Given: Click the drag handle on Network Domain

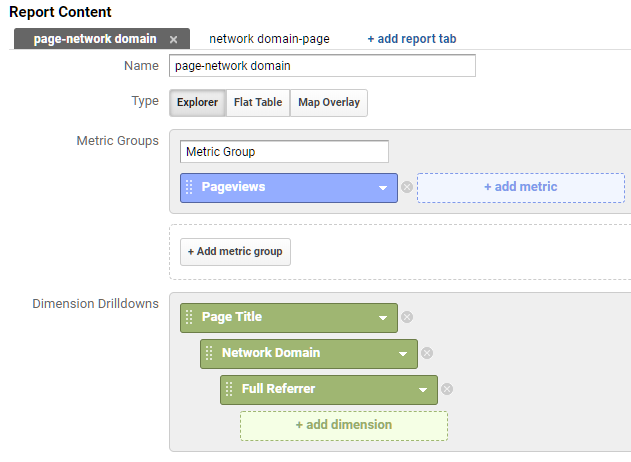Looking at the screenshot, I should point(209,353).
